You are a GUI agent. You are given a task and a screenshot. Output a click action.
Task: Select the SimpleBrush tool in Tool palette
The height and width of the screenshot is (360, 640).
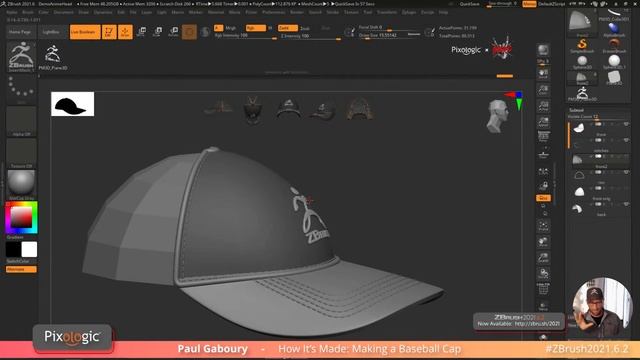582,45
